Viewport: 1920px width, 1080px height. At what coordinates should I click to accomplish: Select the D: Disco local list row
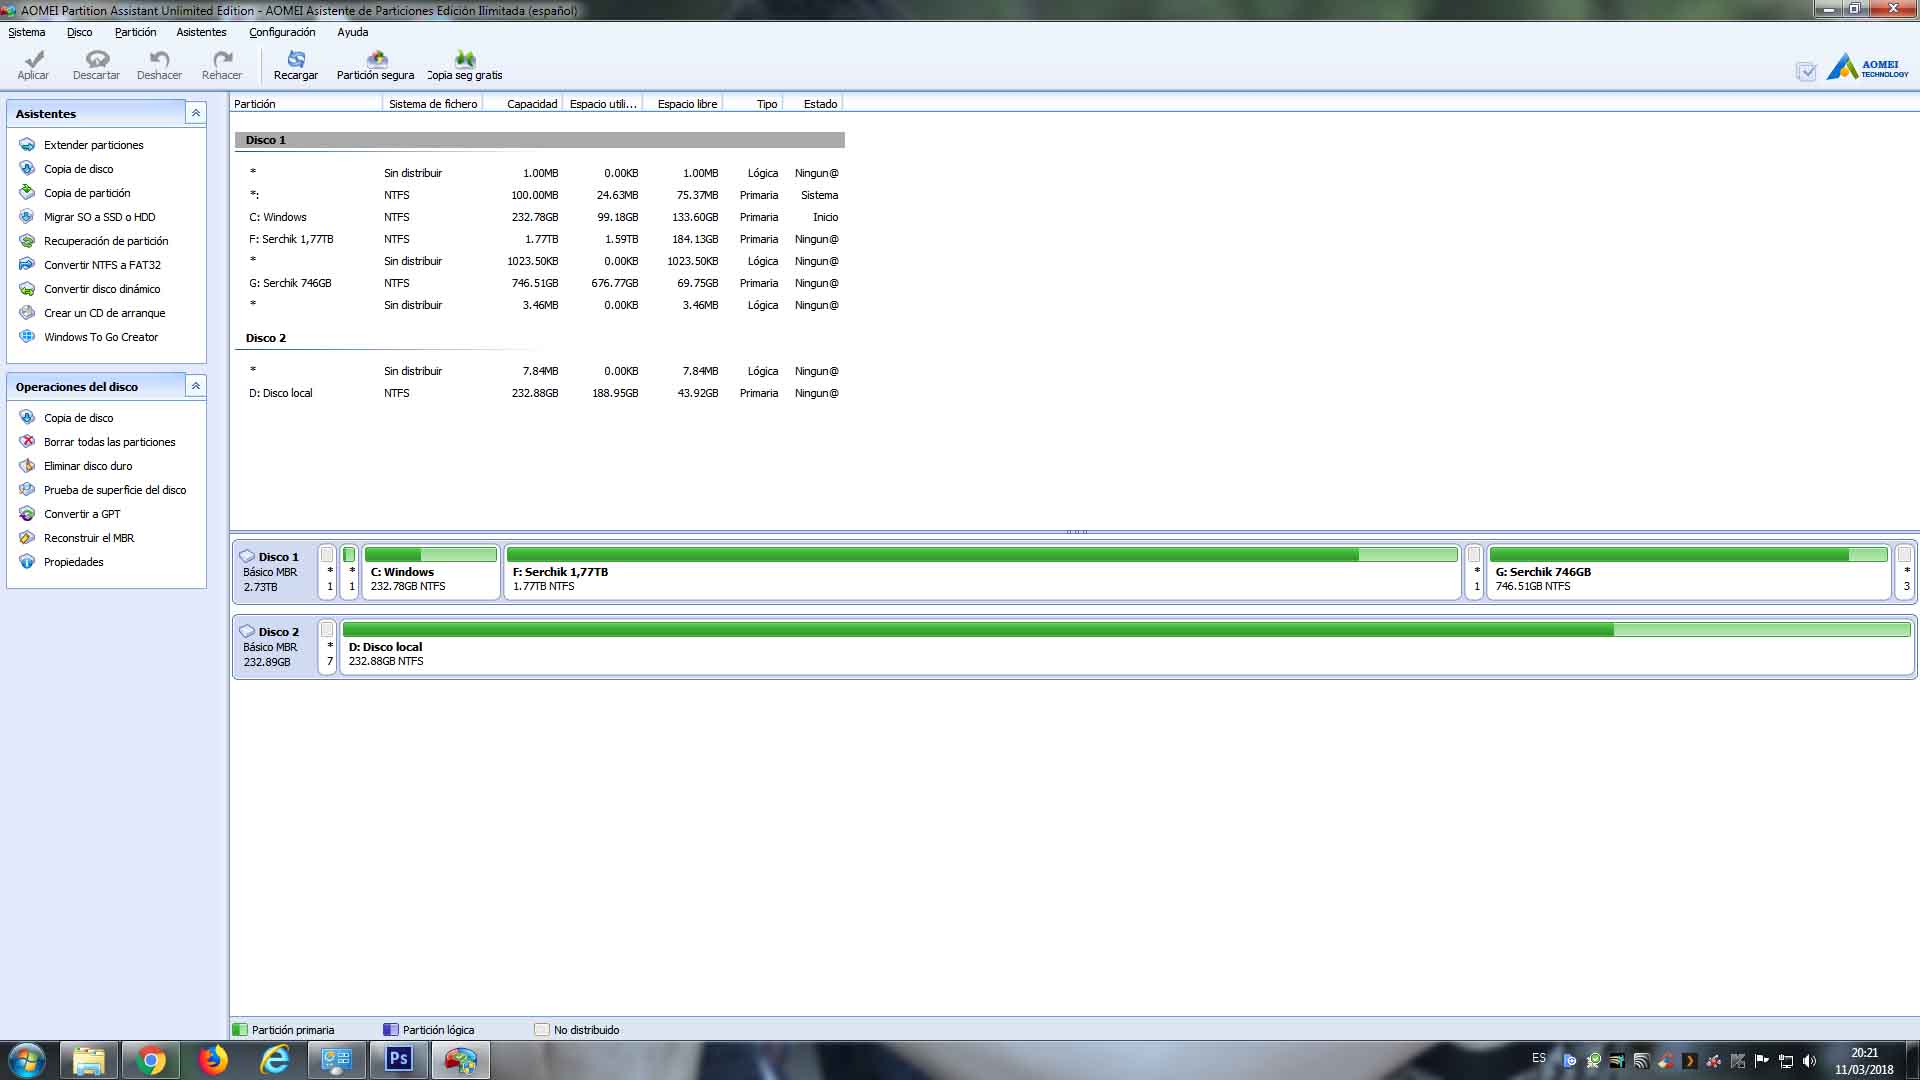(539, 393)
